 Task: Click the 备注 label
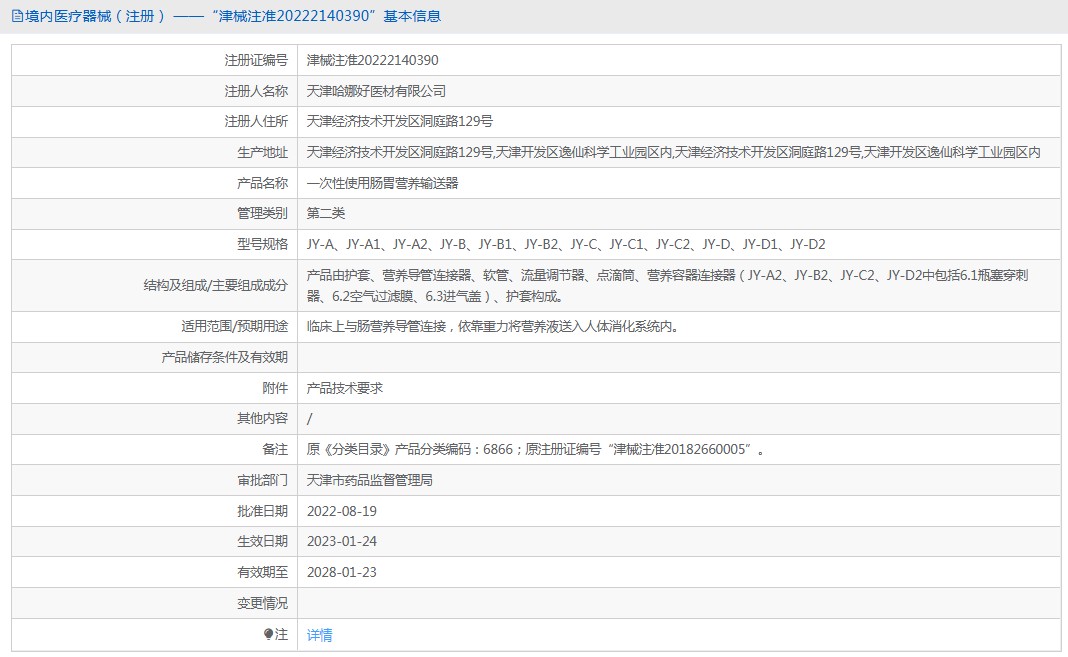(275, 449)
